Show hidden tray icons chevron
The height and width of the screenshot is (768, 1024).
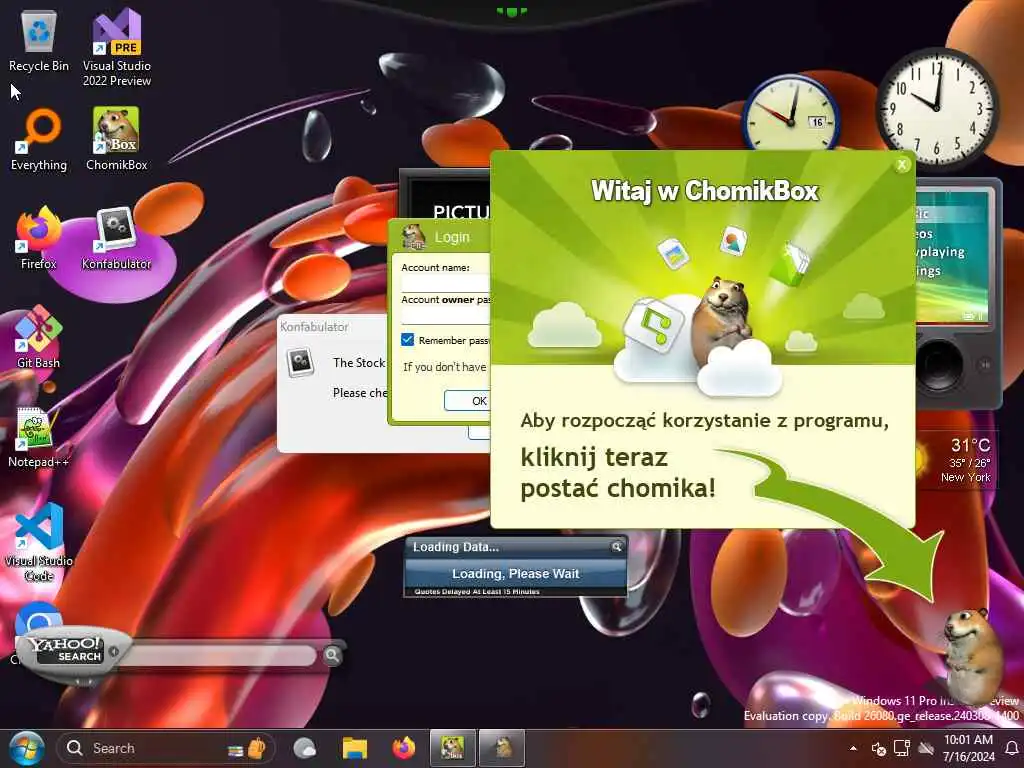[853, 748]
